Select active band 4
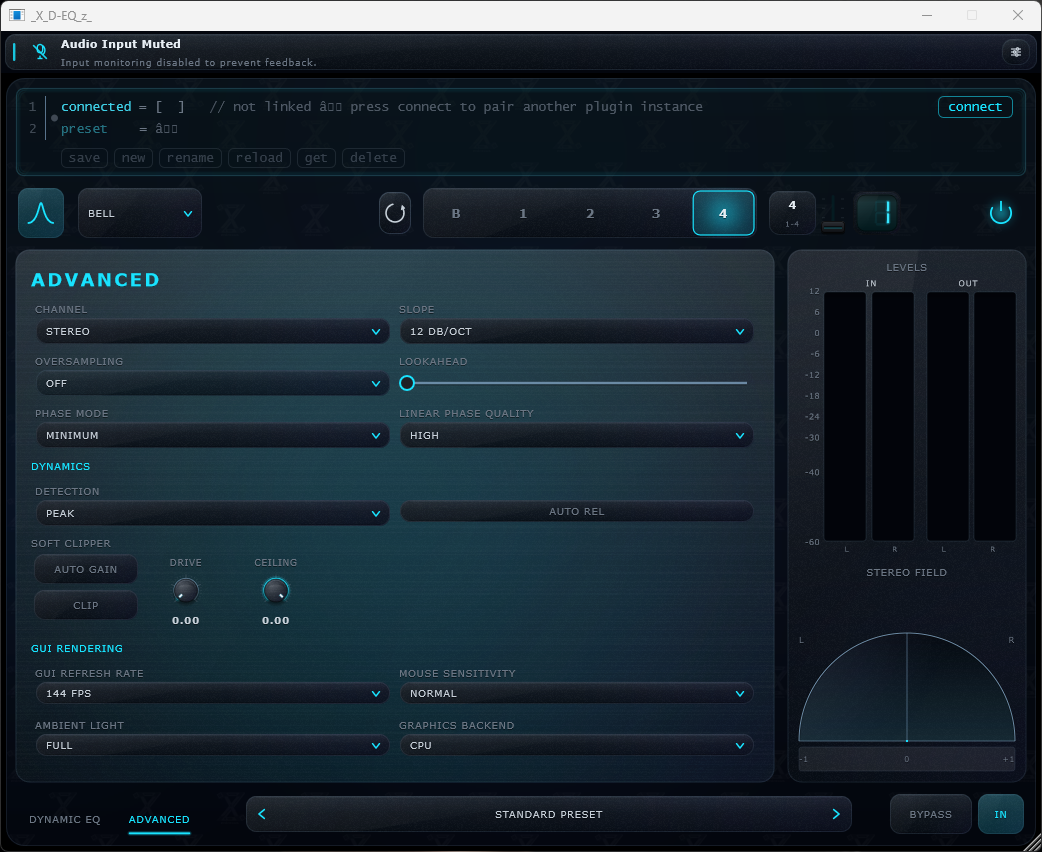The image size is (1042, 852). tap(724, 213)
